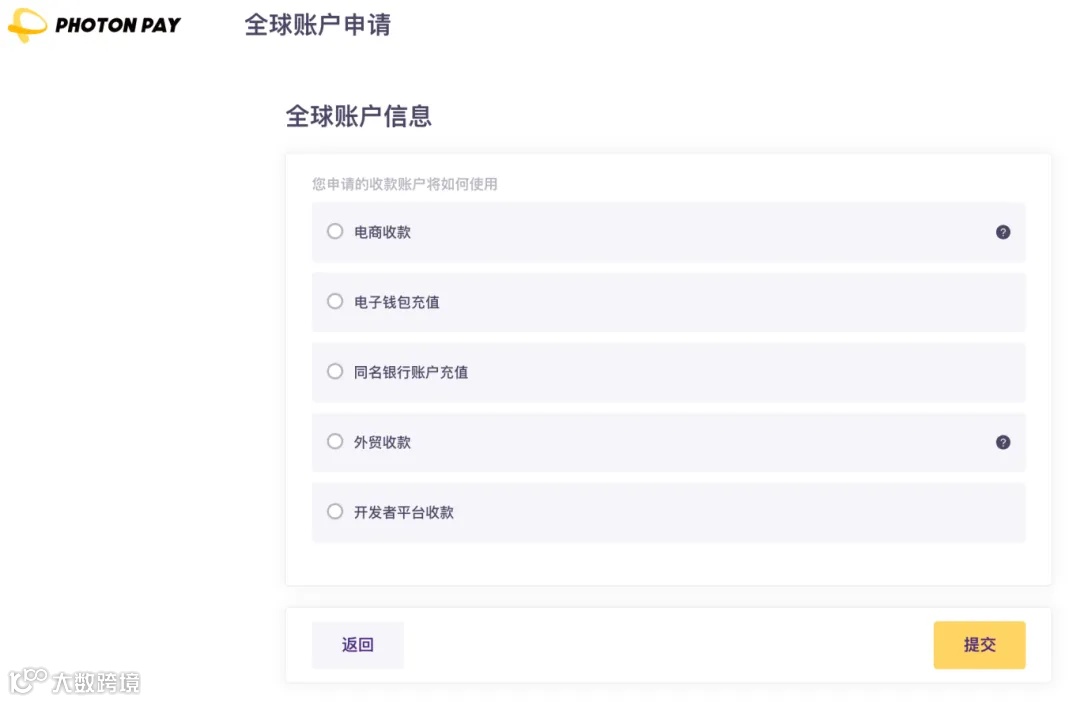Click the question mark circle on fourth row
The height and width of the screenshot is (702, 1080).
click(x=1003, y=441)
